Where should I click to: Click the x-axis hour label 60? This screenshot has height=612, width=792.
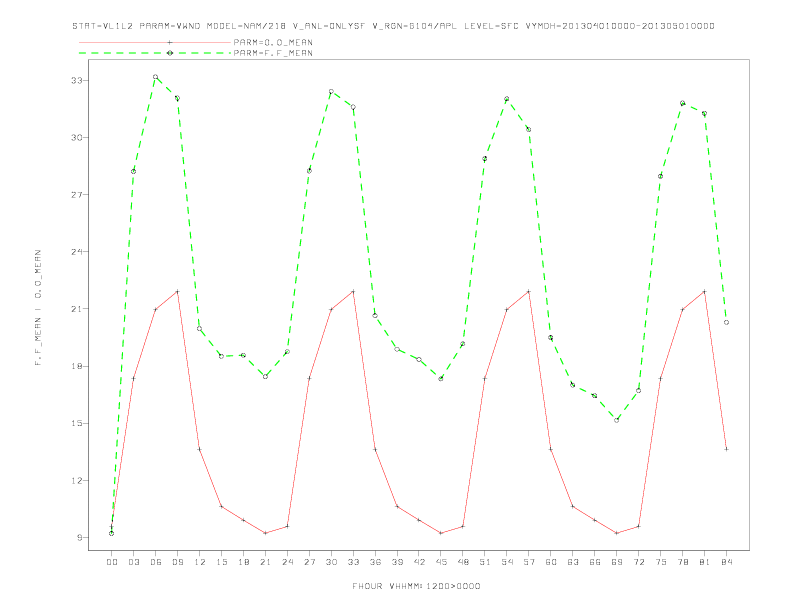coord(551,562)
